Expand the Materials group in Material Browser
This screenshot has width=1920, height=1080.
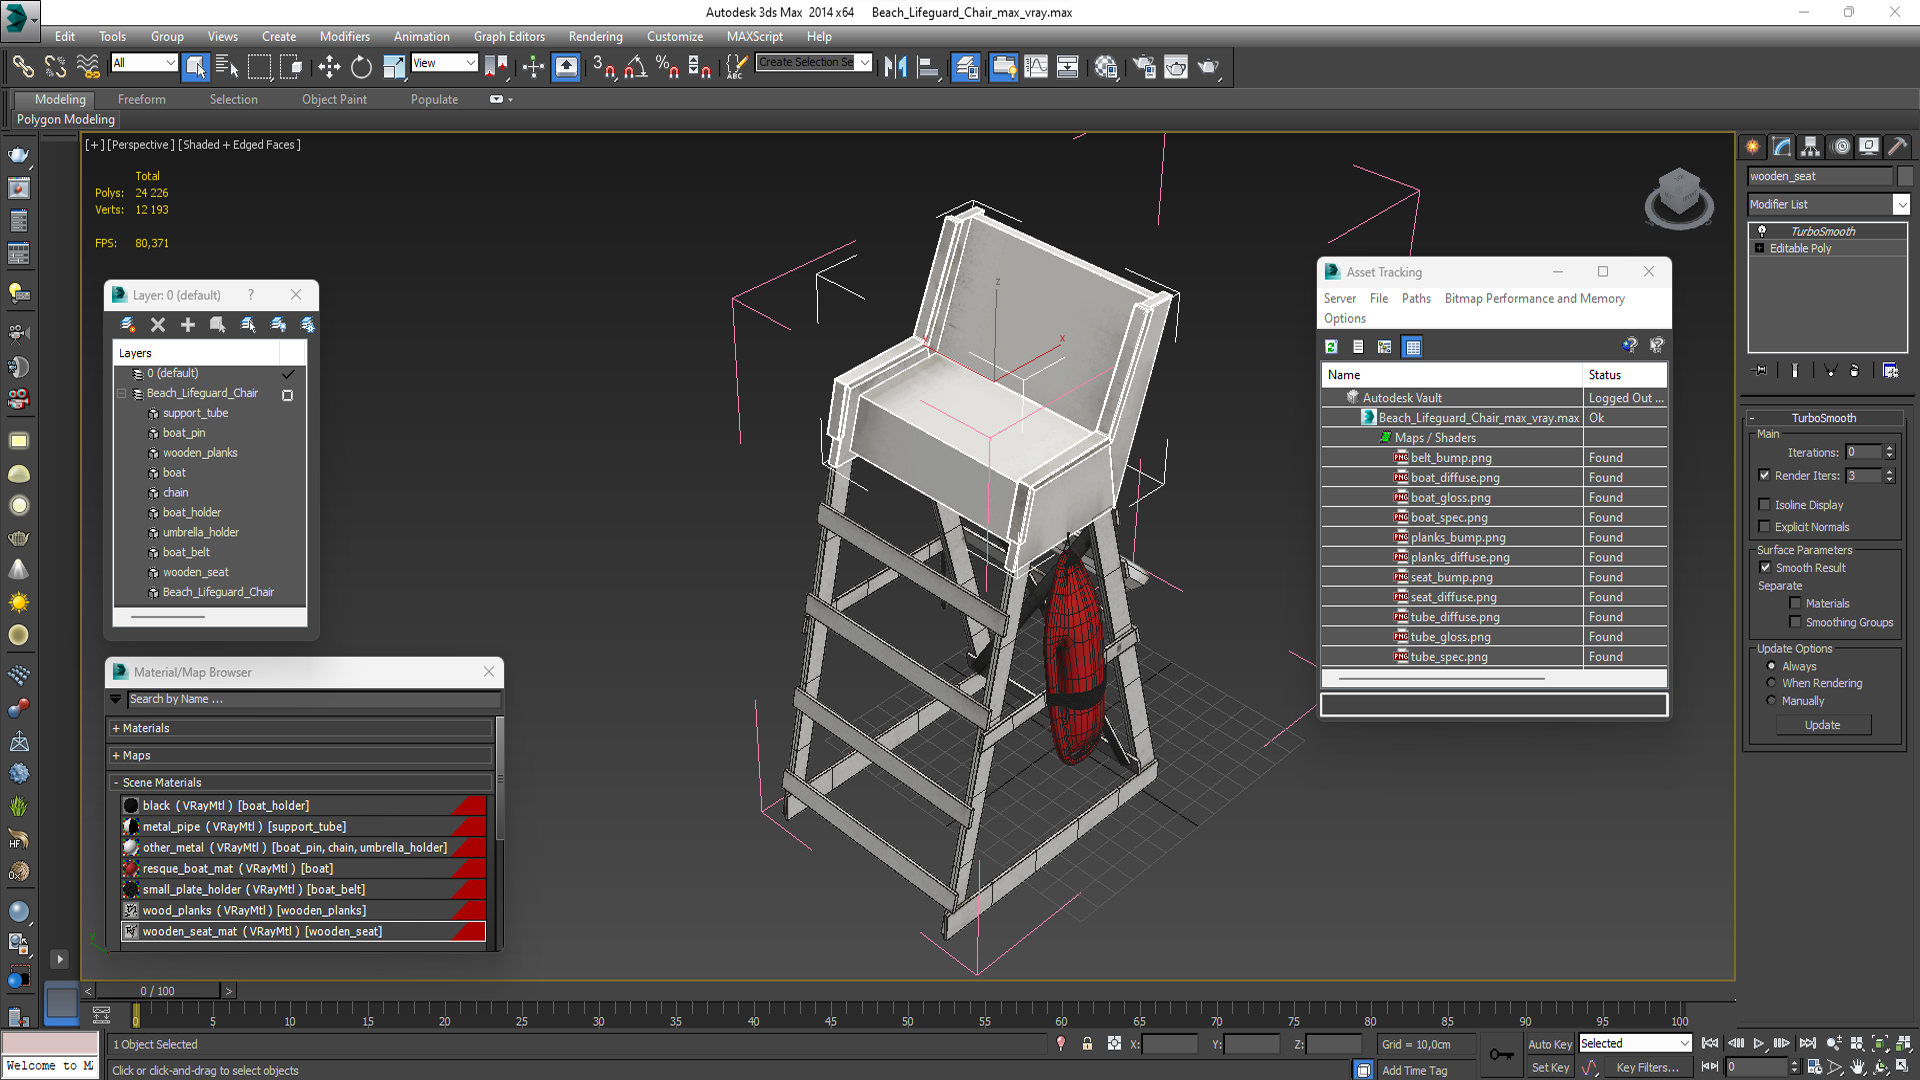click(300, 728)
